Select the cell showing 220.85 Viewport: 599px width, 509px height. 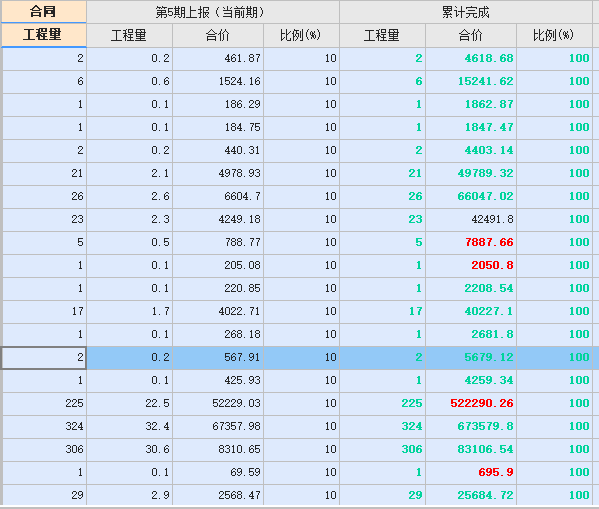pyautogui.click(x=218, y=288)
